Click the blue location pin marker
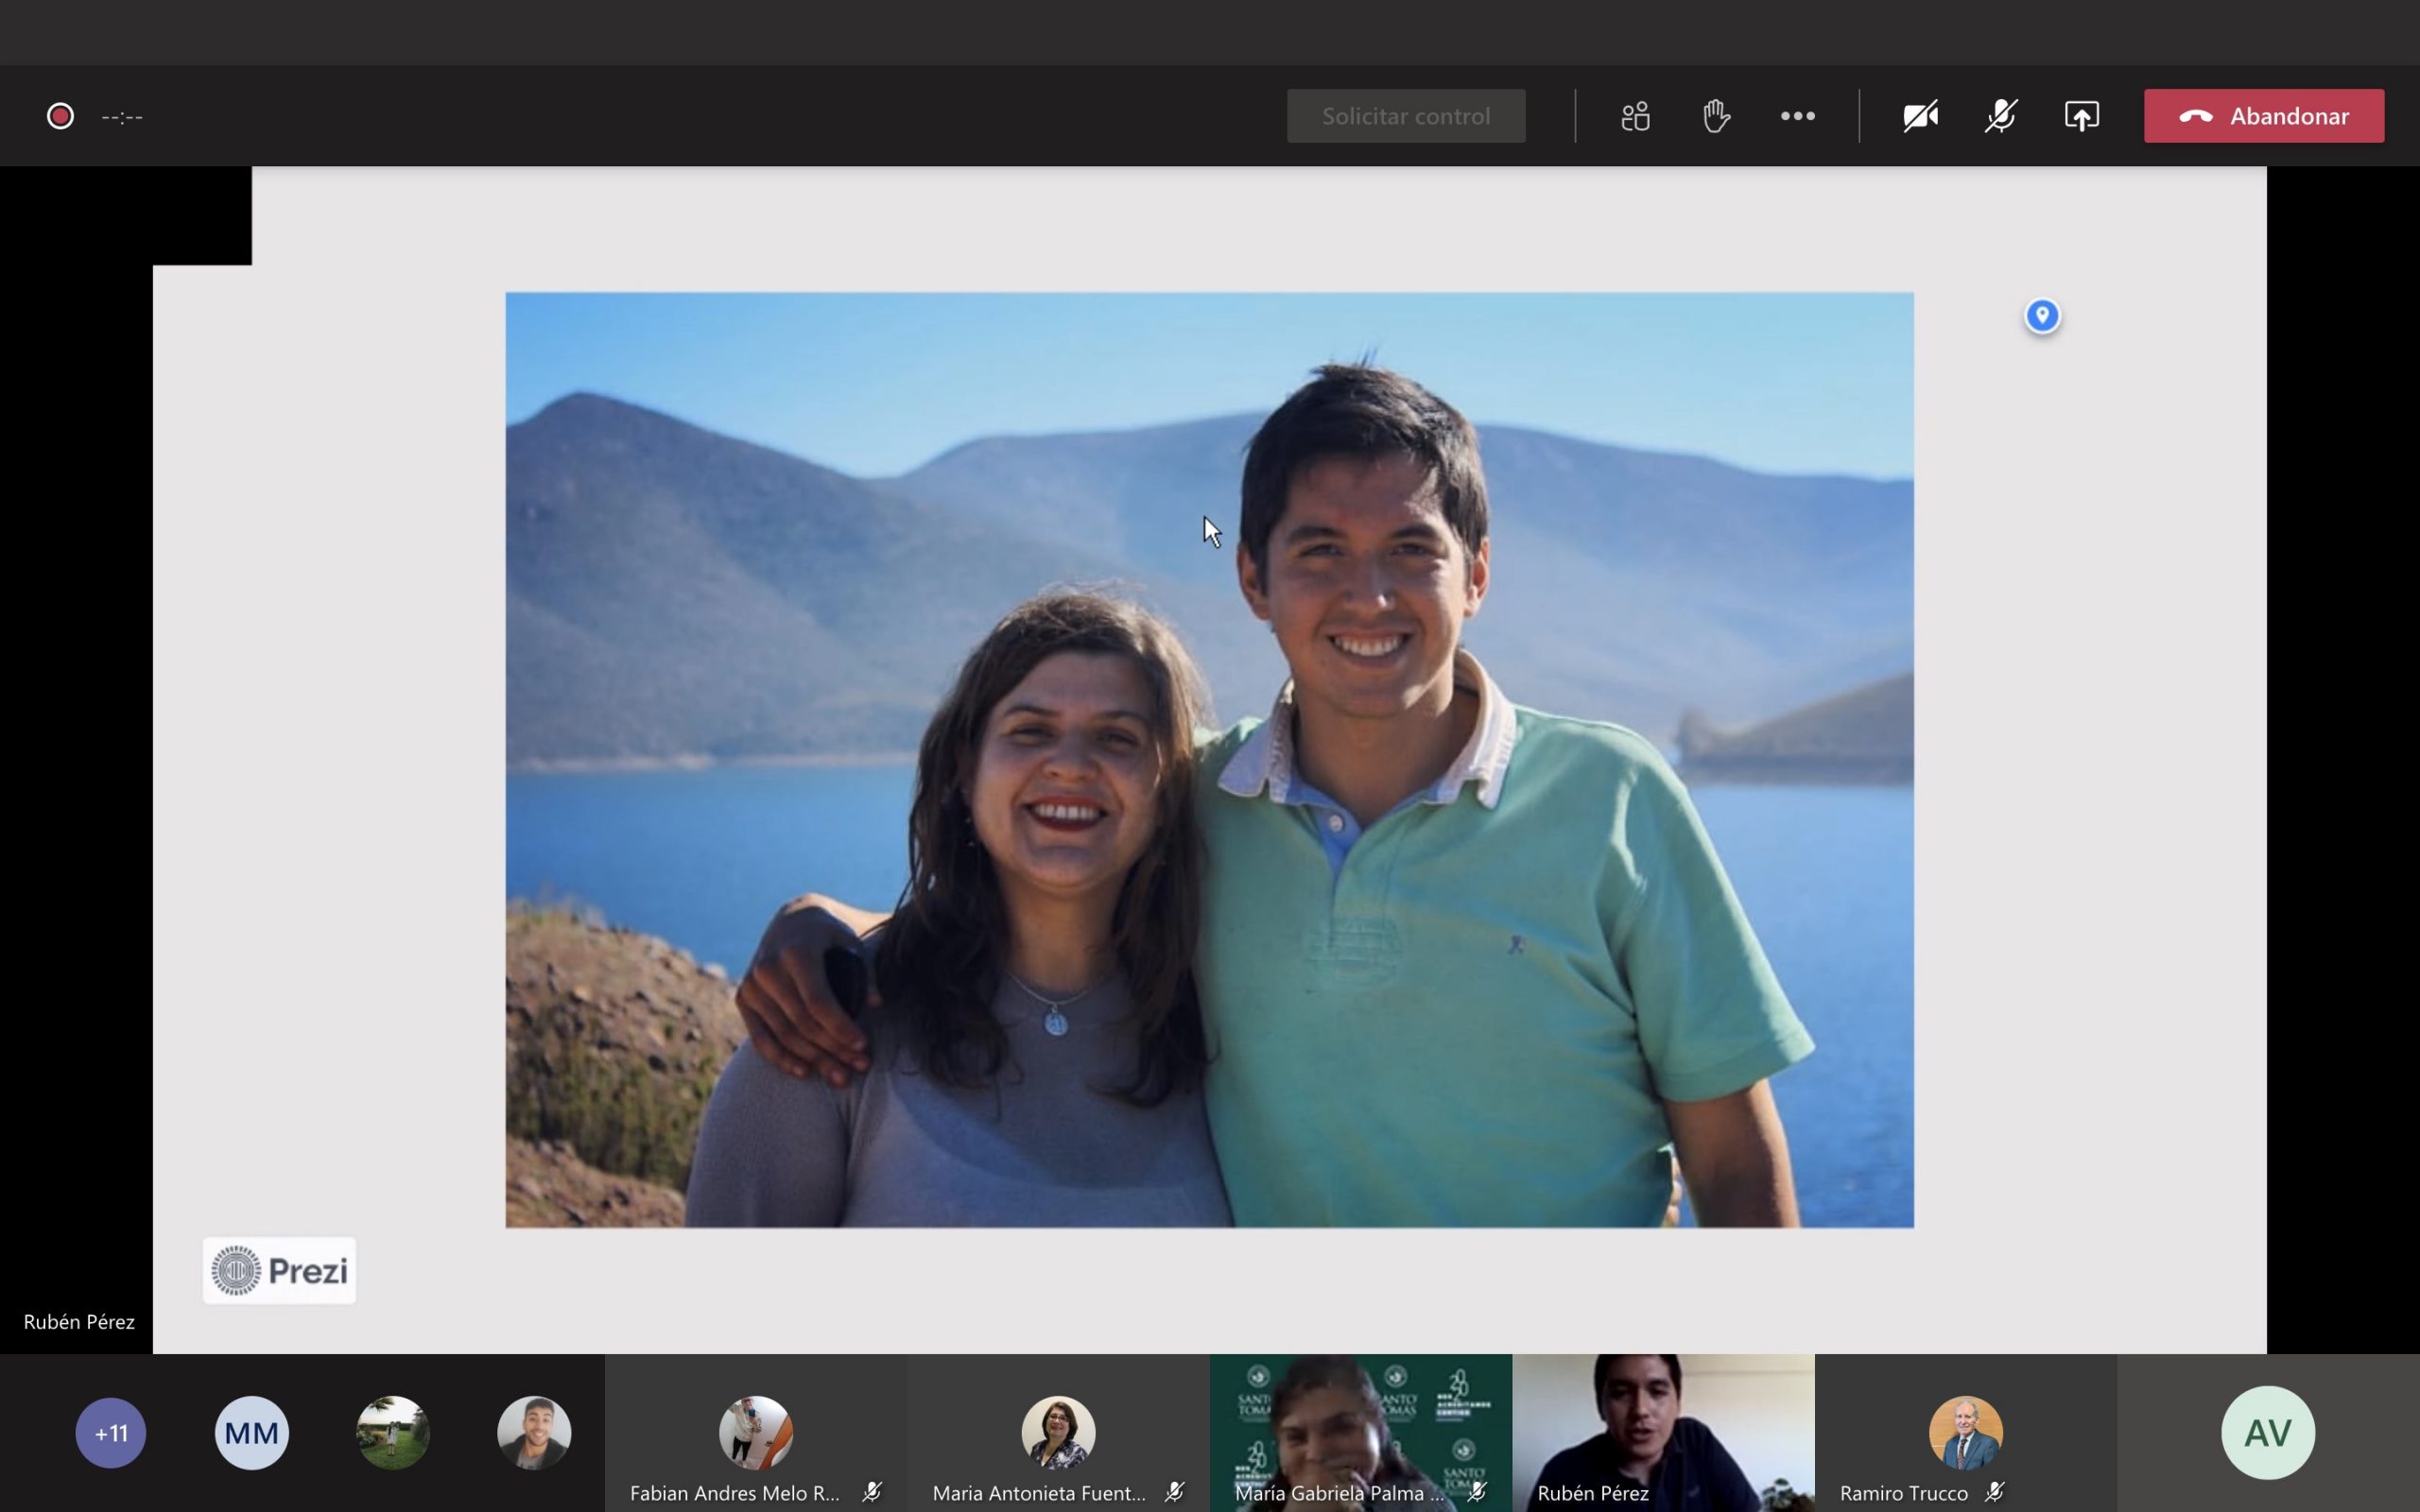 [2042, 316]
